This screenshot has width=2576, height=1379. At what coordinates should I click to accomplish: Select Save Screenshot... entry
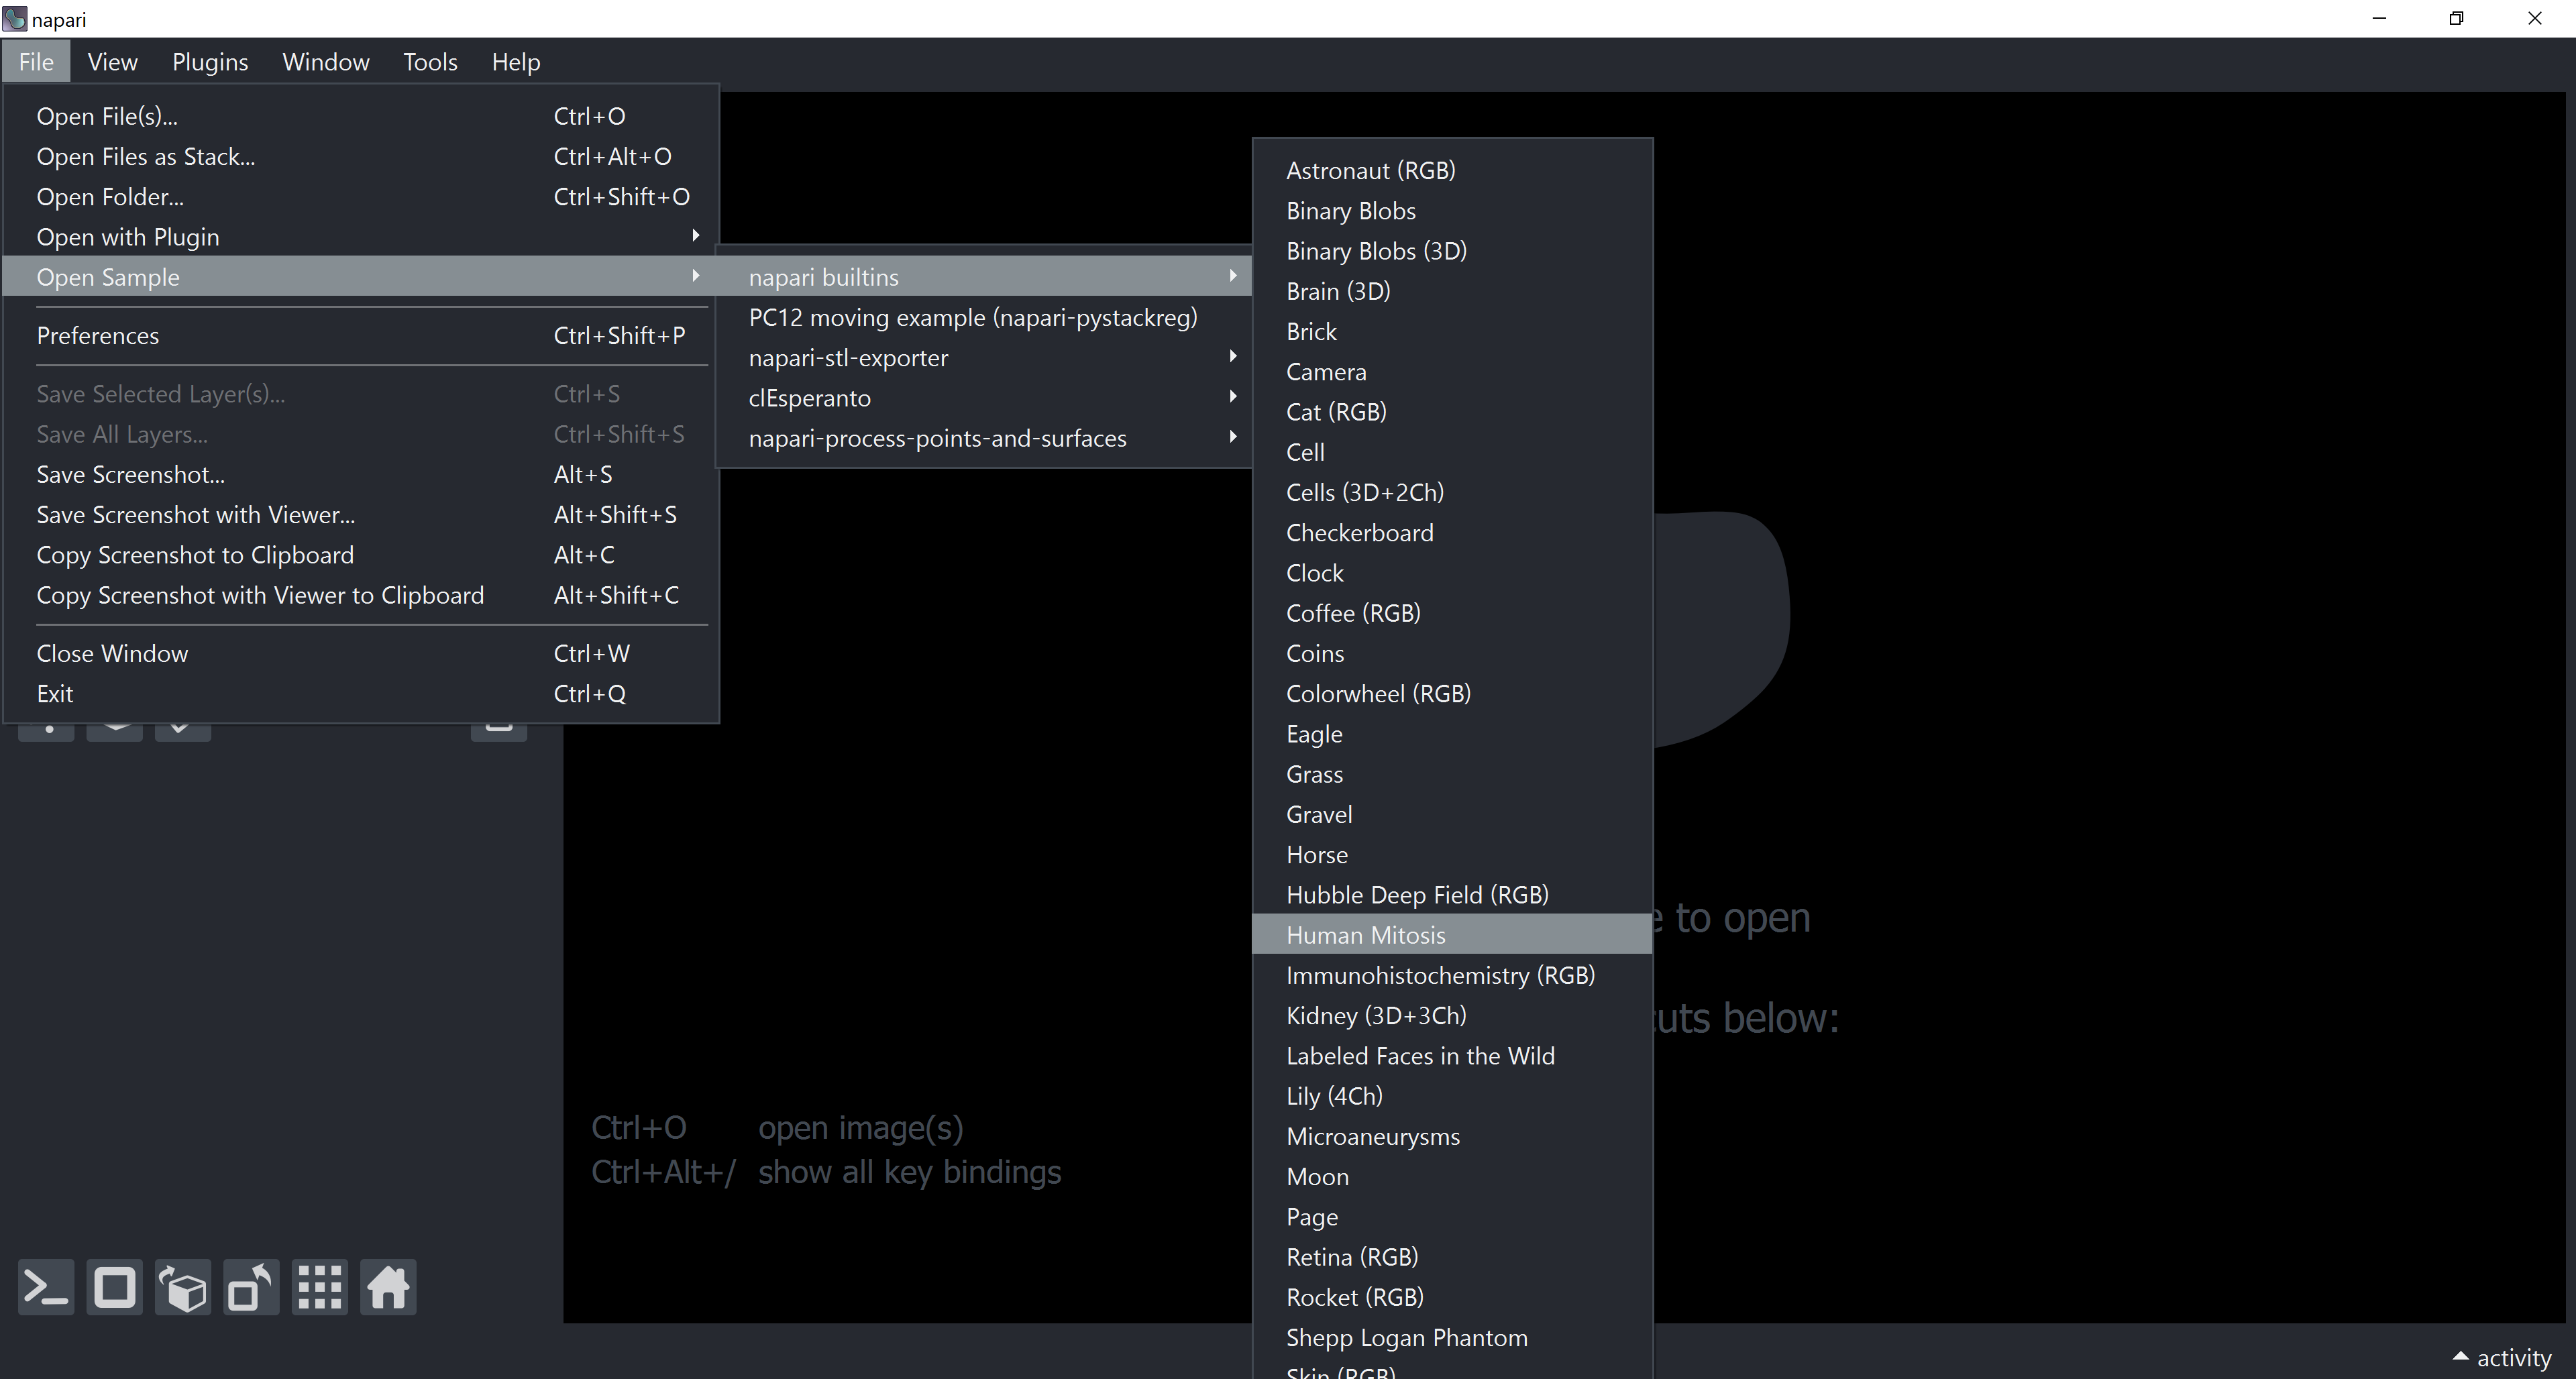(361, 475)
